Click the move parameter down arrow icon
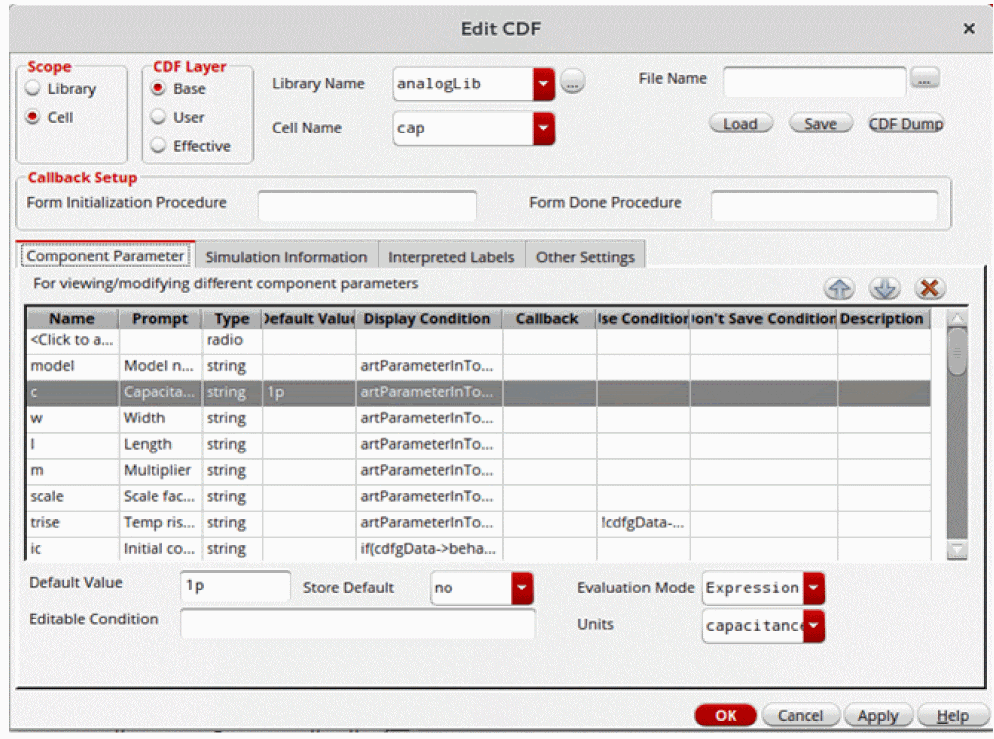This screenshot has width=994, height=739. pos(884,288)
